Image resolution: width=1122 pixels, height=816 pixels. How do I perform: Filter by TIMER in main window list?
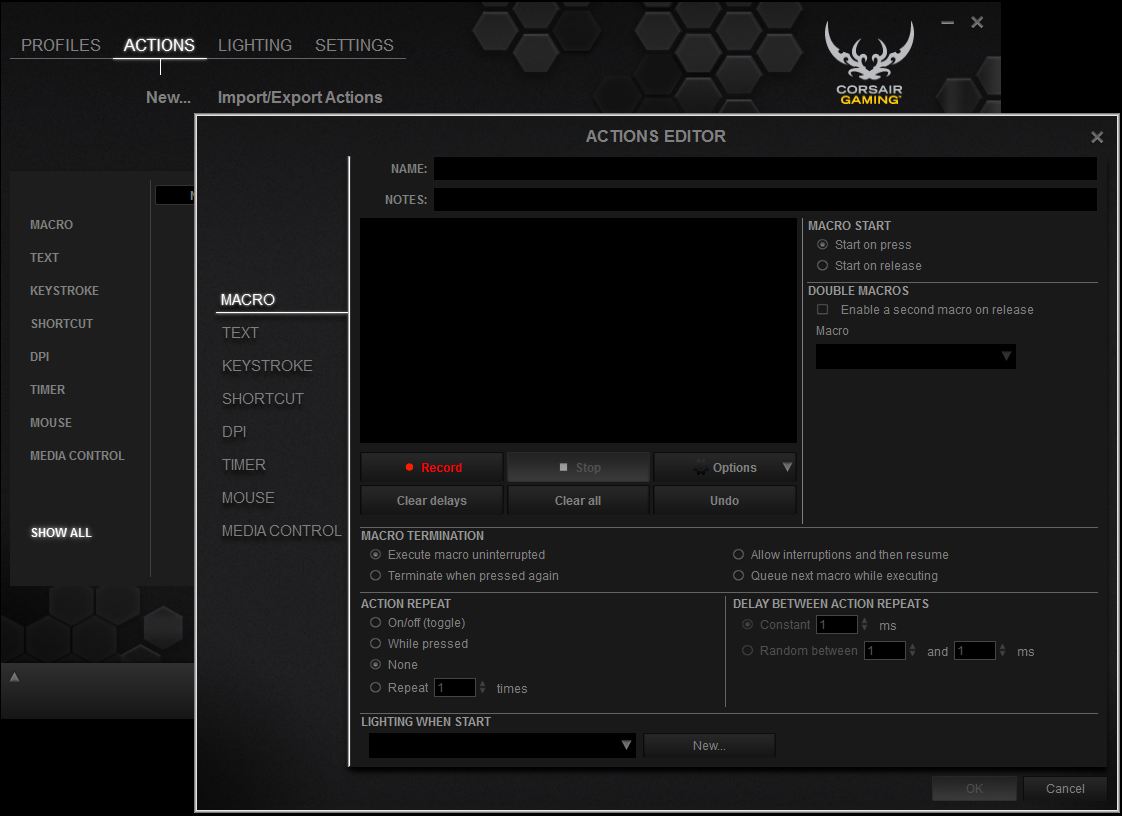[47, 389]
